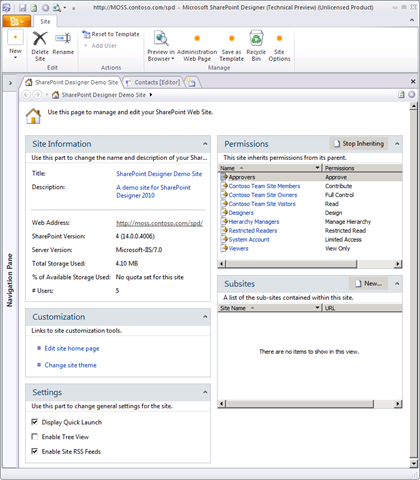Click the new tab icon beside Contacts tab
The height and width of the screenshot is (480, 420).
point(191,82)
